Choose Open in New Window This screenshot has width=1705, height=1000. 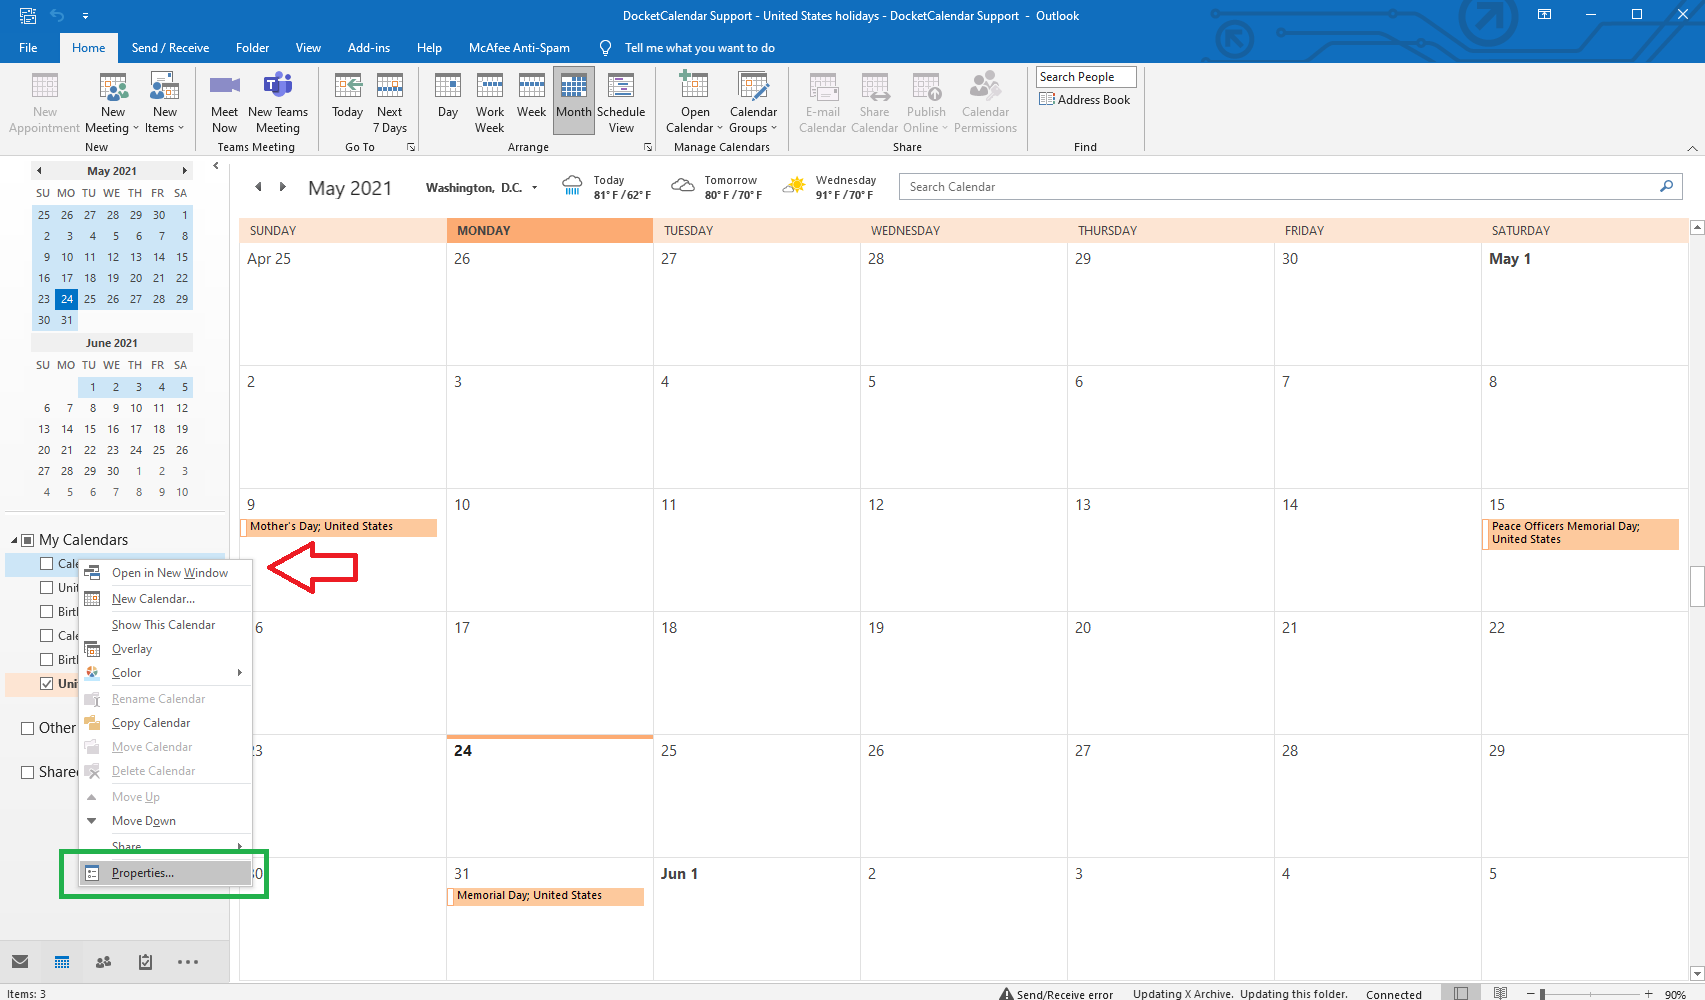165,573
